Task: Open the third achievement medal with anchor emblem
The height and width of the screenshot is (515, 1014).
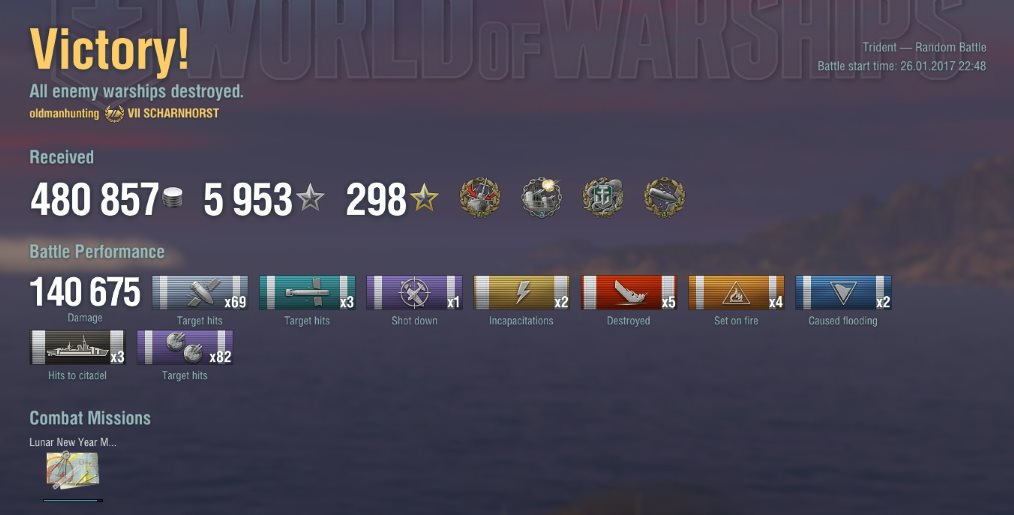Action: click(603, 197)
